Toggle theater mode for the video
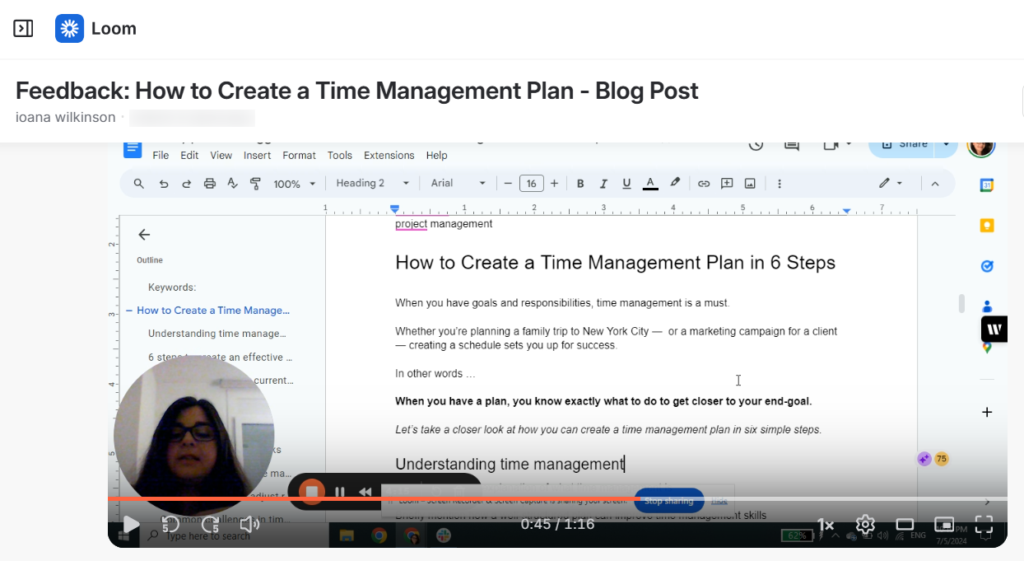1024x561 pixels. click(x=904, y=524)
